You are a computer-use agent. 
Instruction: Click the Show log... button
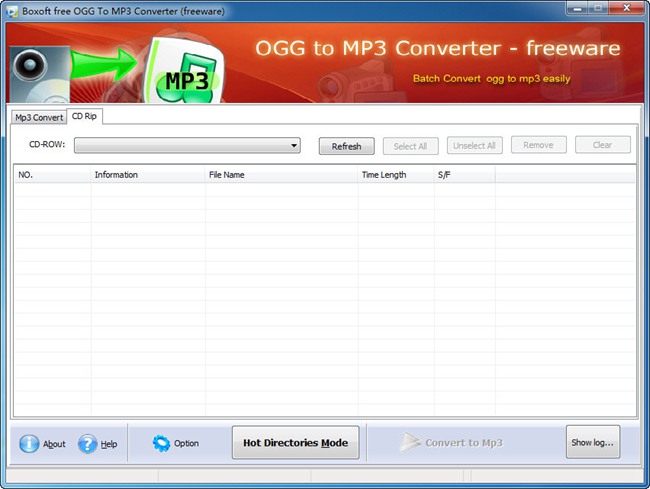pos(593,442)
